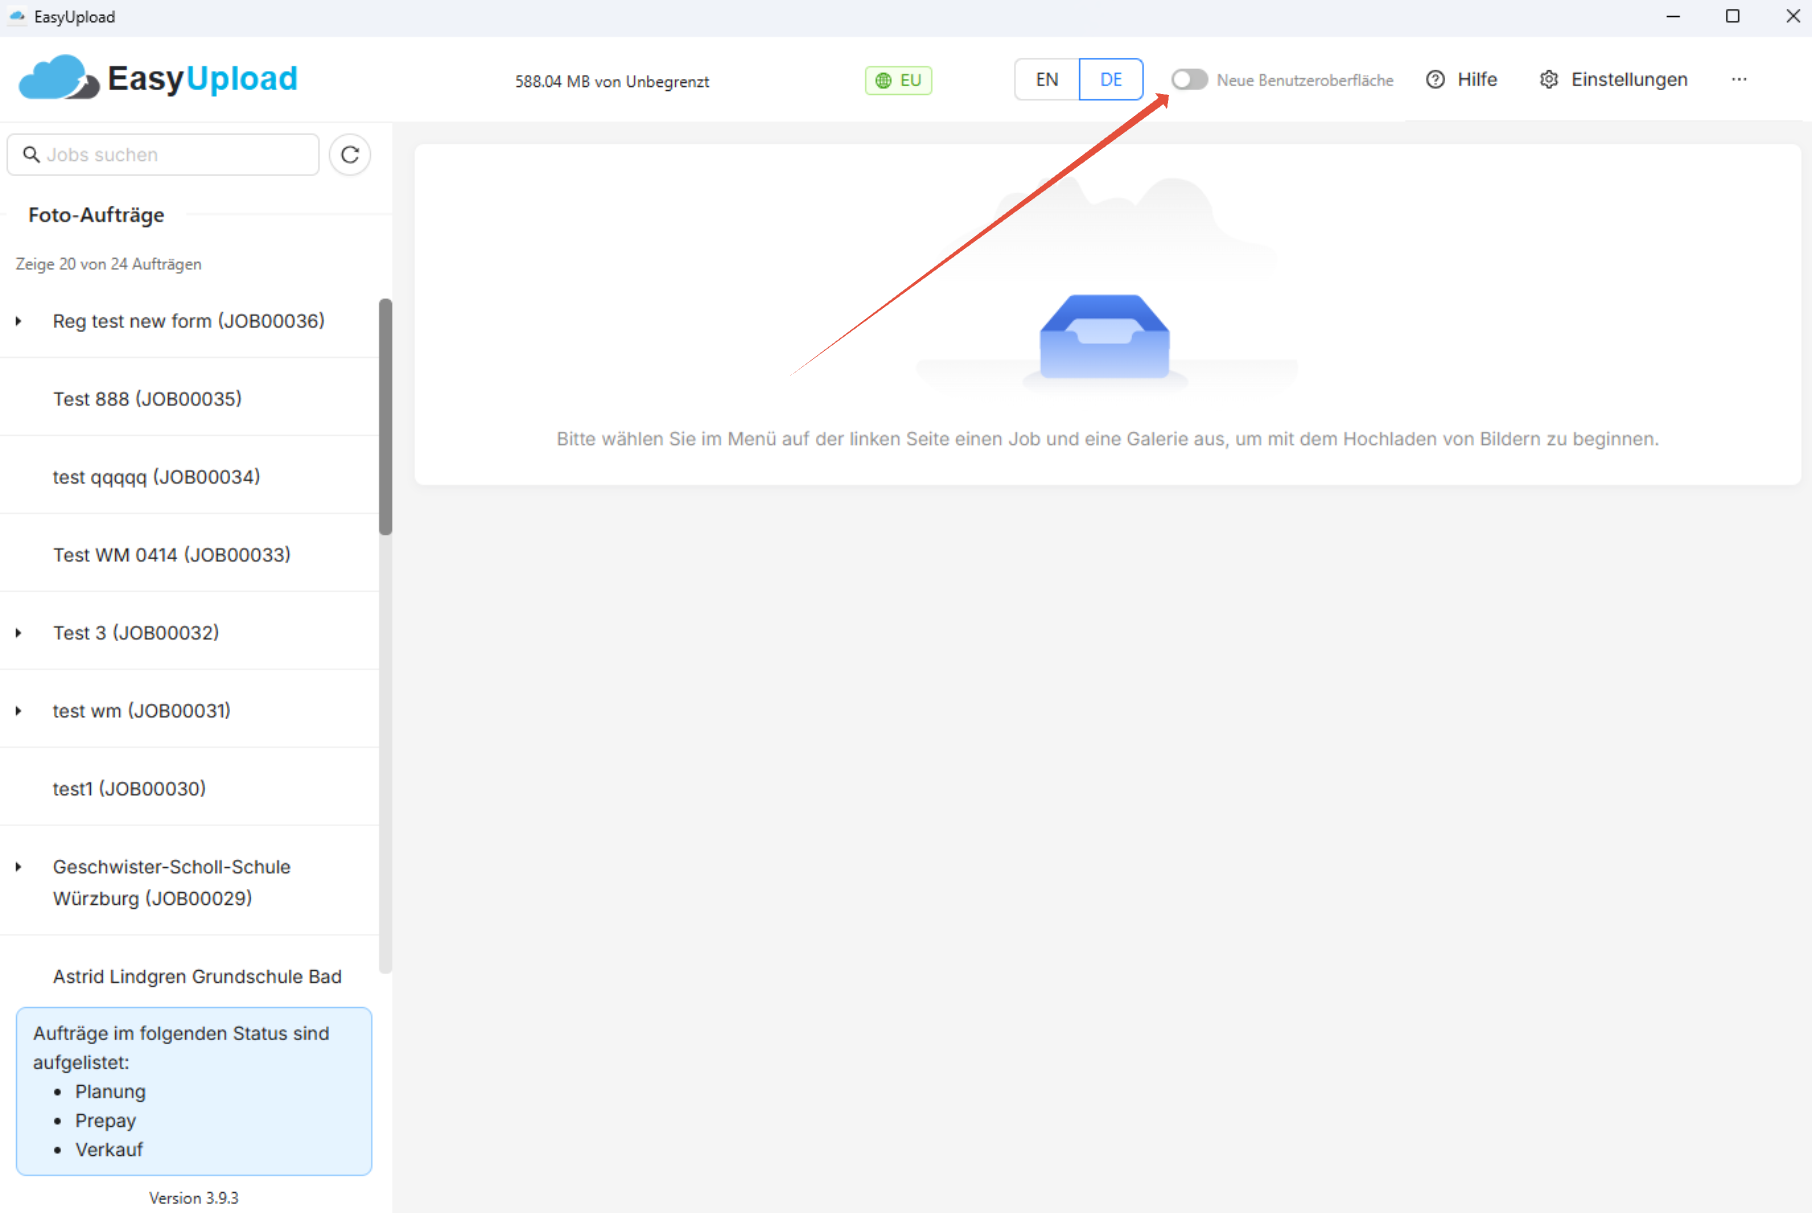Image resolution: width=1812 pixels, height=1213 pixels.
Task: Click the Foto-Aufträge heading
Action: (96, 215)
